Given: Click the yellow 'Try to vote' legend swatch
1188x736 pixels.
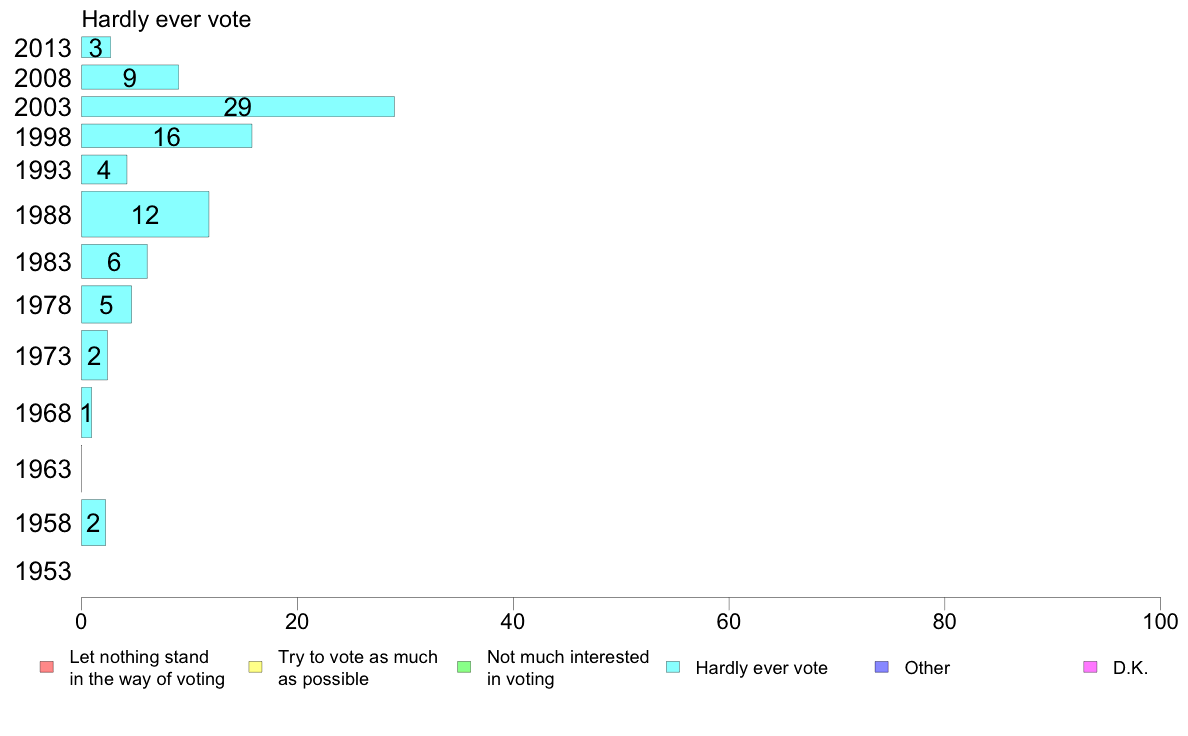Looking at the screenshot, I should click(255, 667).
